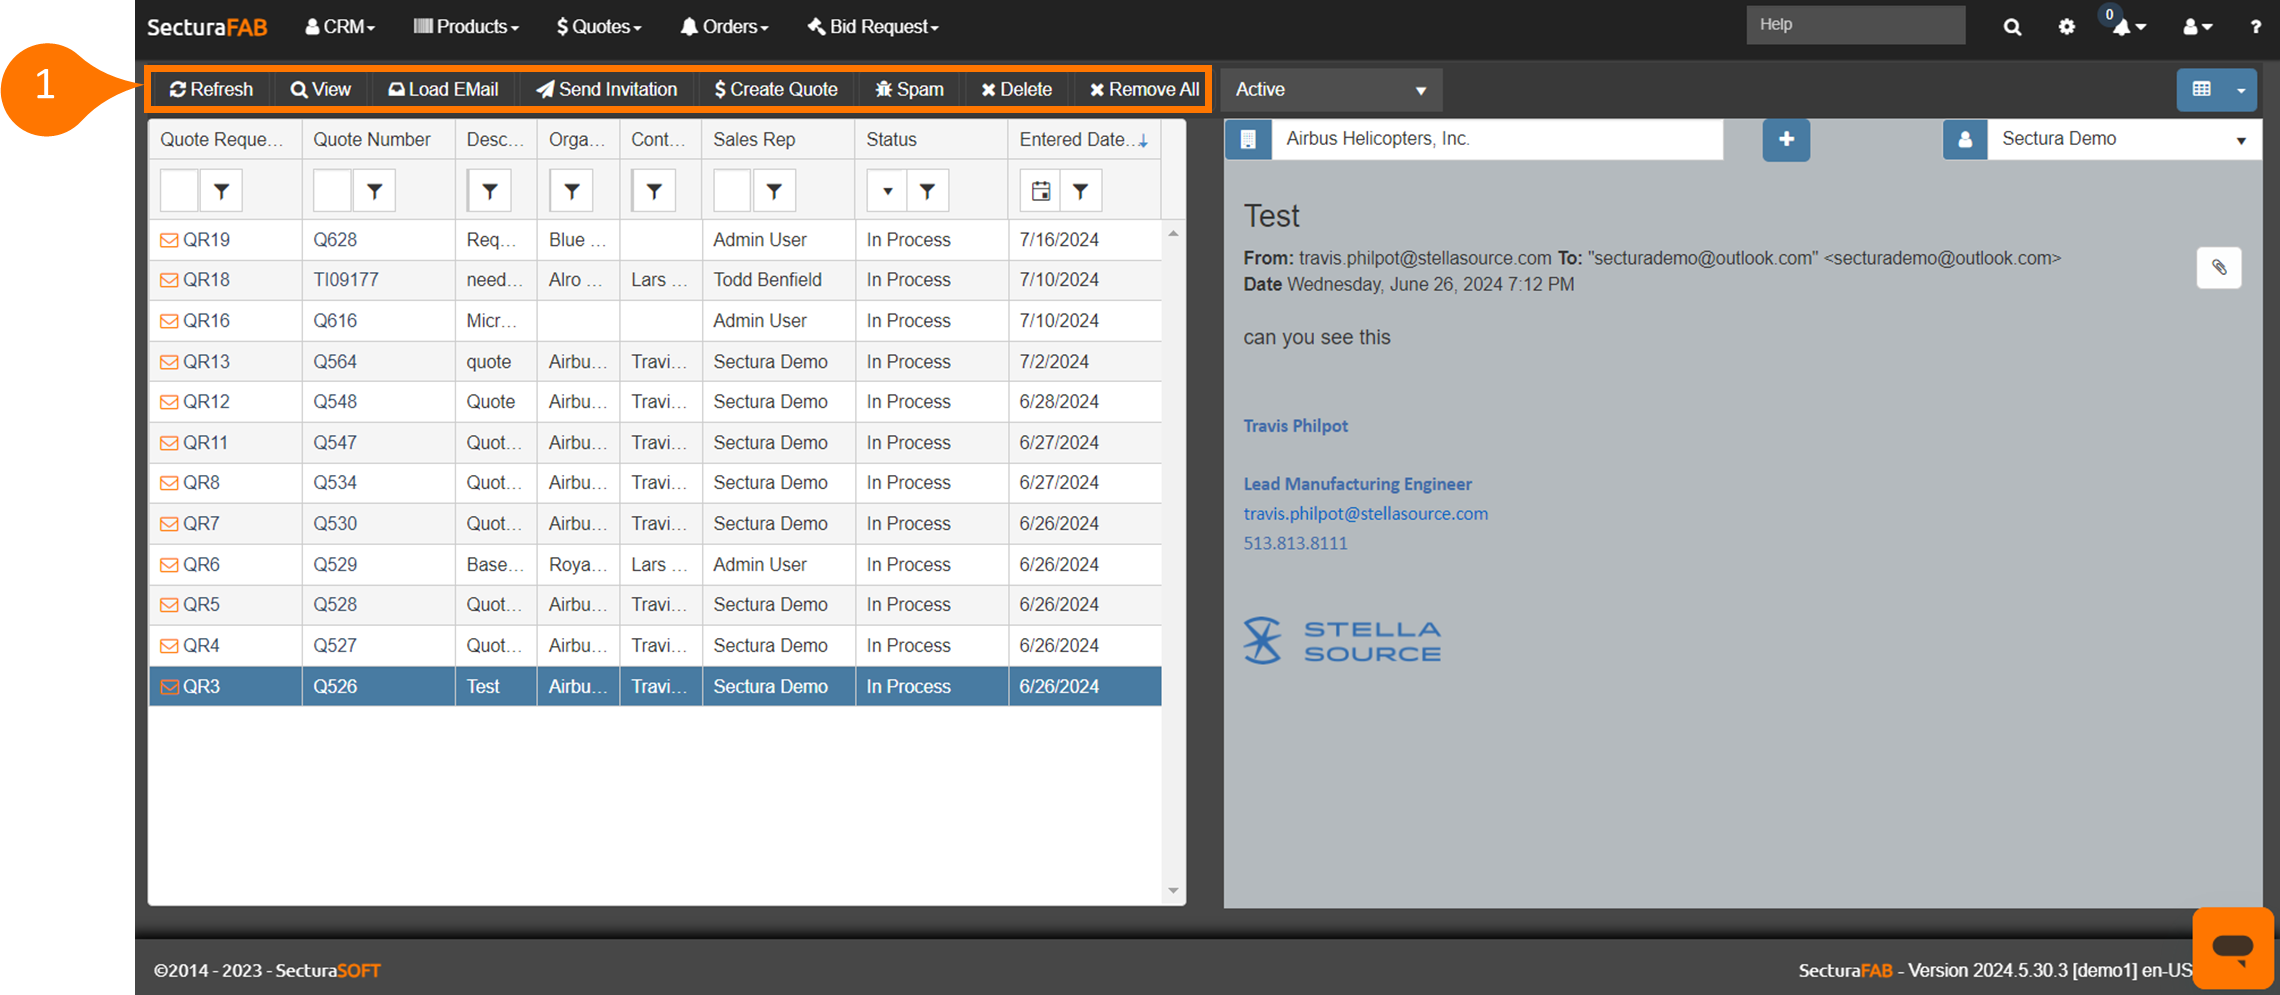Click filter icon under Organization column

click(x=572, y=190)
